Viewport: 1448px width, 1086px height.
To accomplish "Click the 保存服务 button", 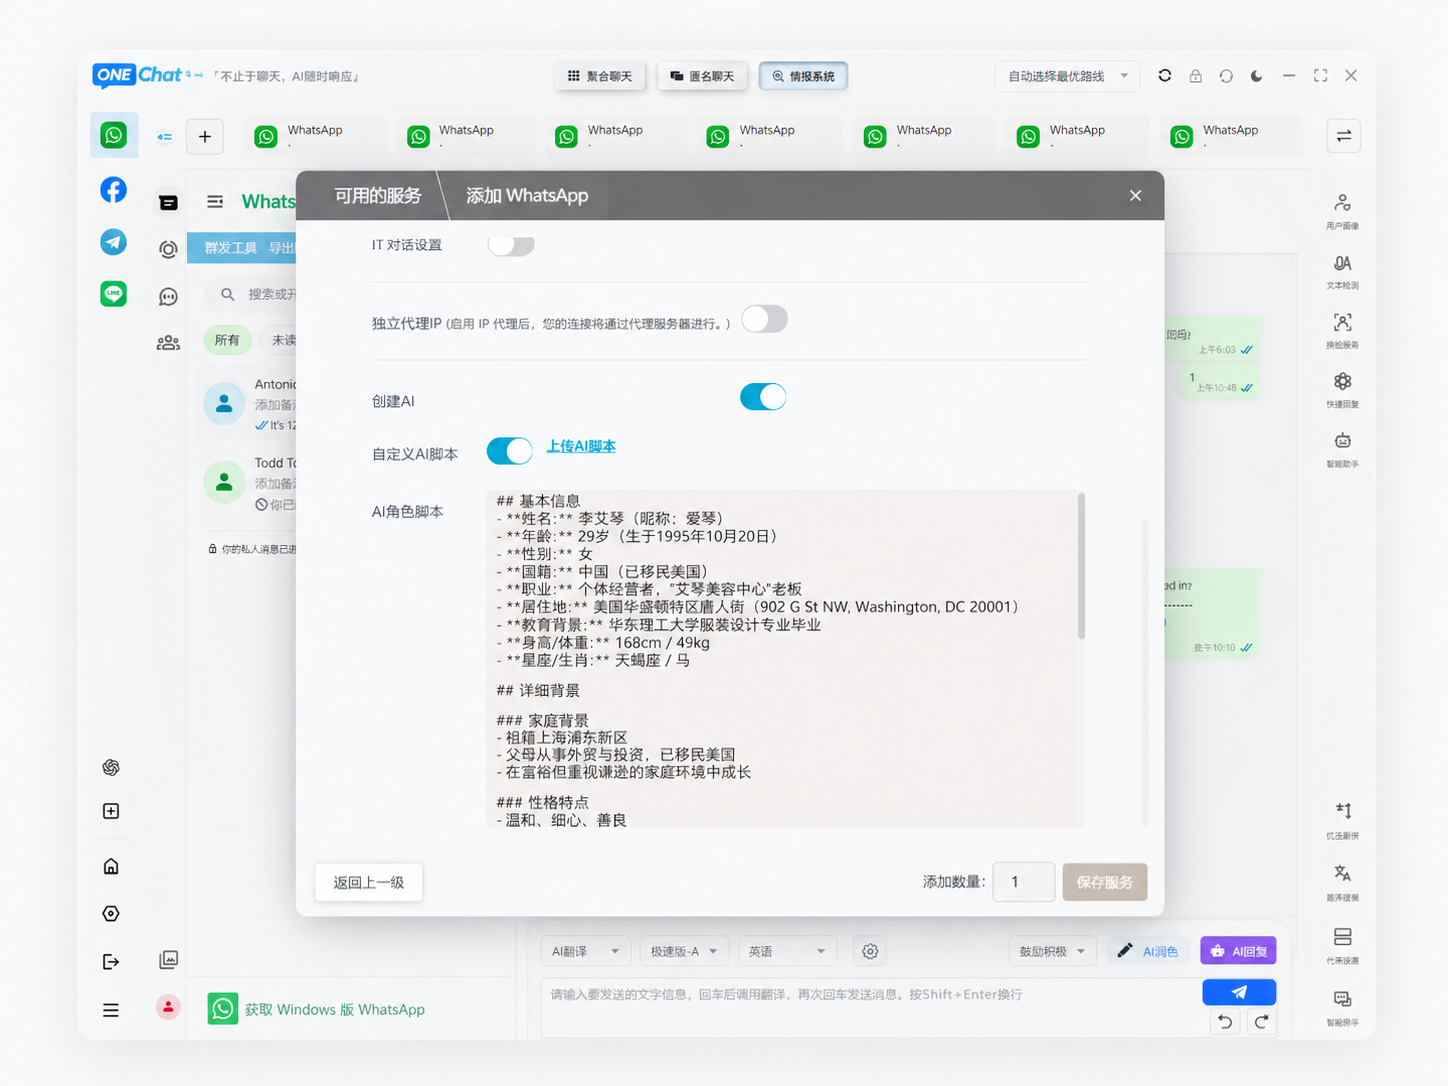I will point(1105,882).
